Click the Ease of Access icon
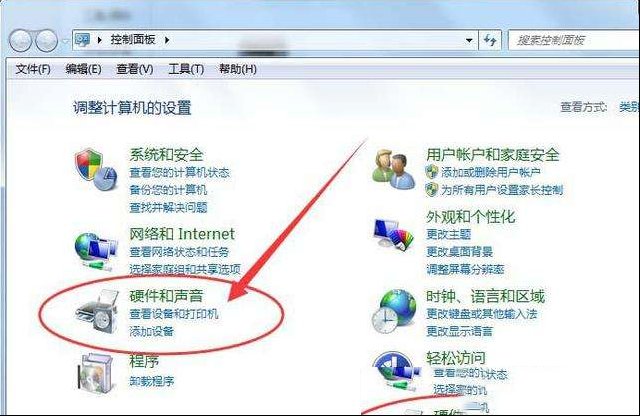Image resolution: width=640 pixels, height=416 pixels. pos(396,372)
